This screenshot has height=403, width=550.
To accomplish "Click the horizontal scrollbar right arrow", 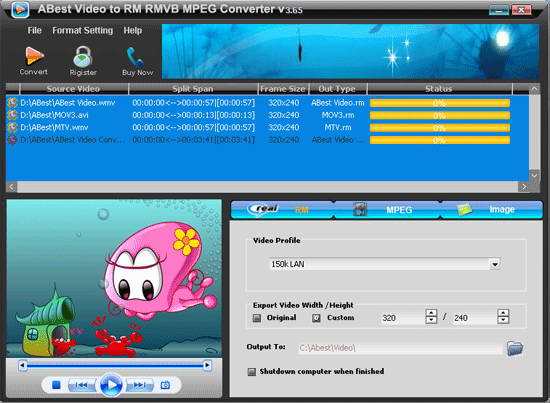I will (x=523, y=187).
